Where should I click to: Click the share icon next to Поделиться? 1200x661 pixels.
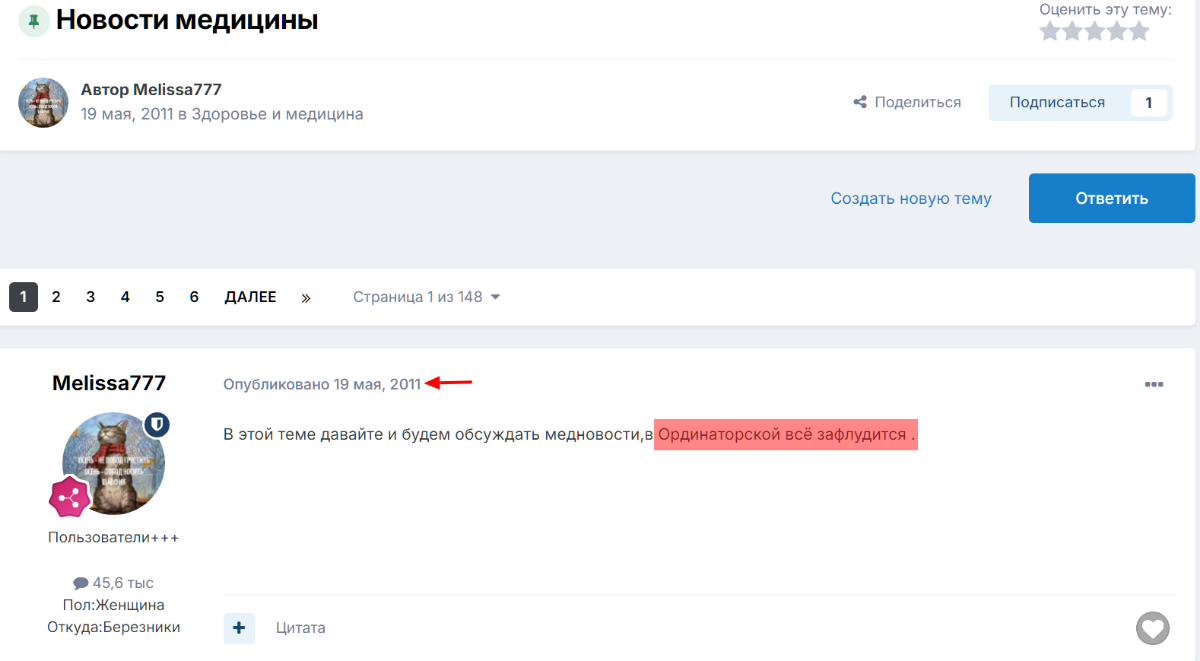point(859,102)
